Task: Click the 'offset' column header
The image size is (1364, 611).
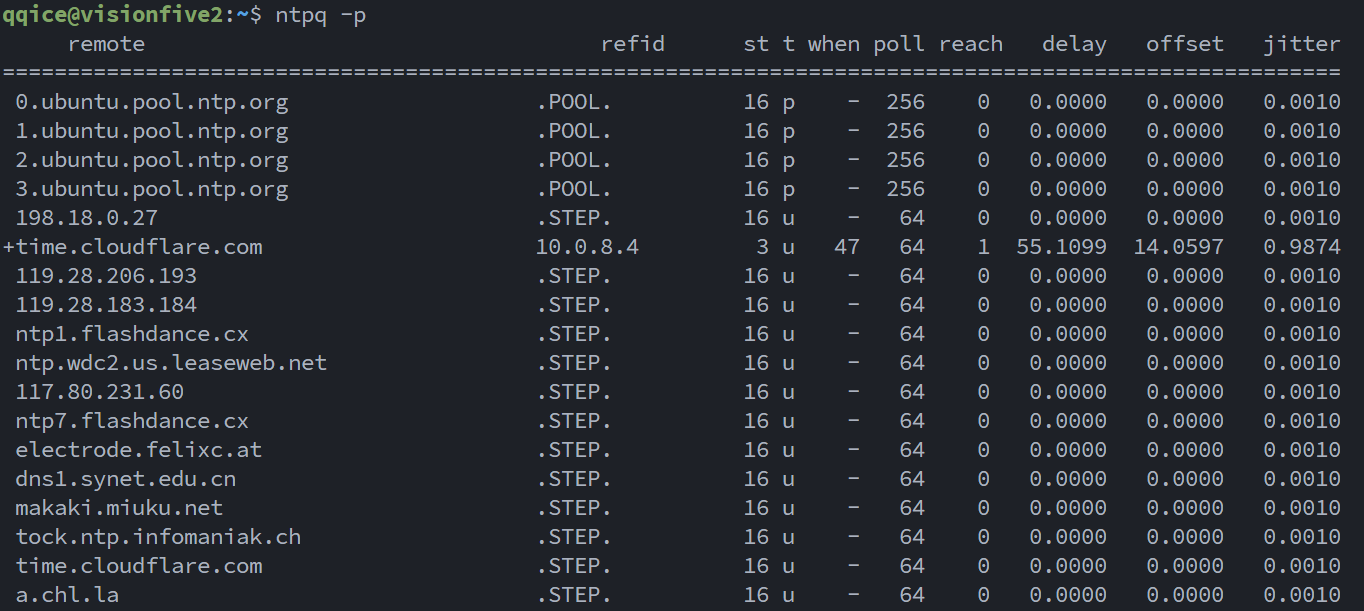Action: (1184, 44)
